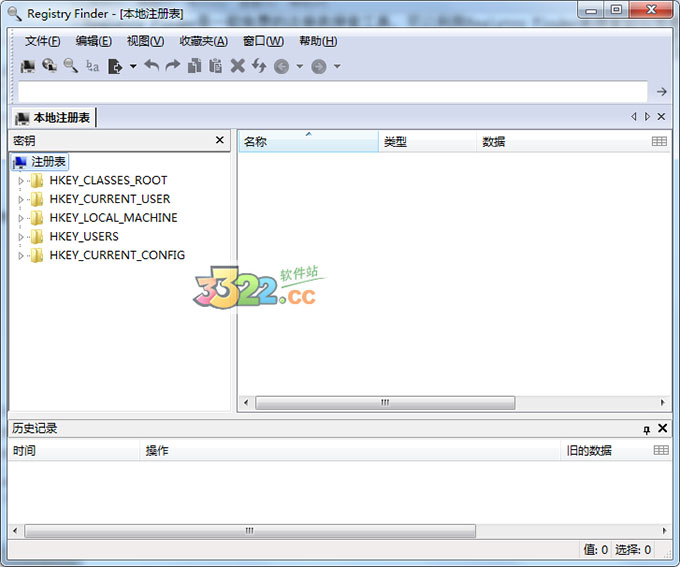680x567 pixels.
Task: Navigate back with the round arrow
Action: (x=281, y=66)
